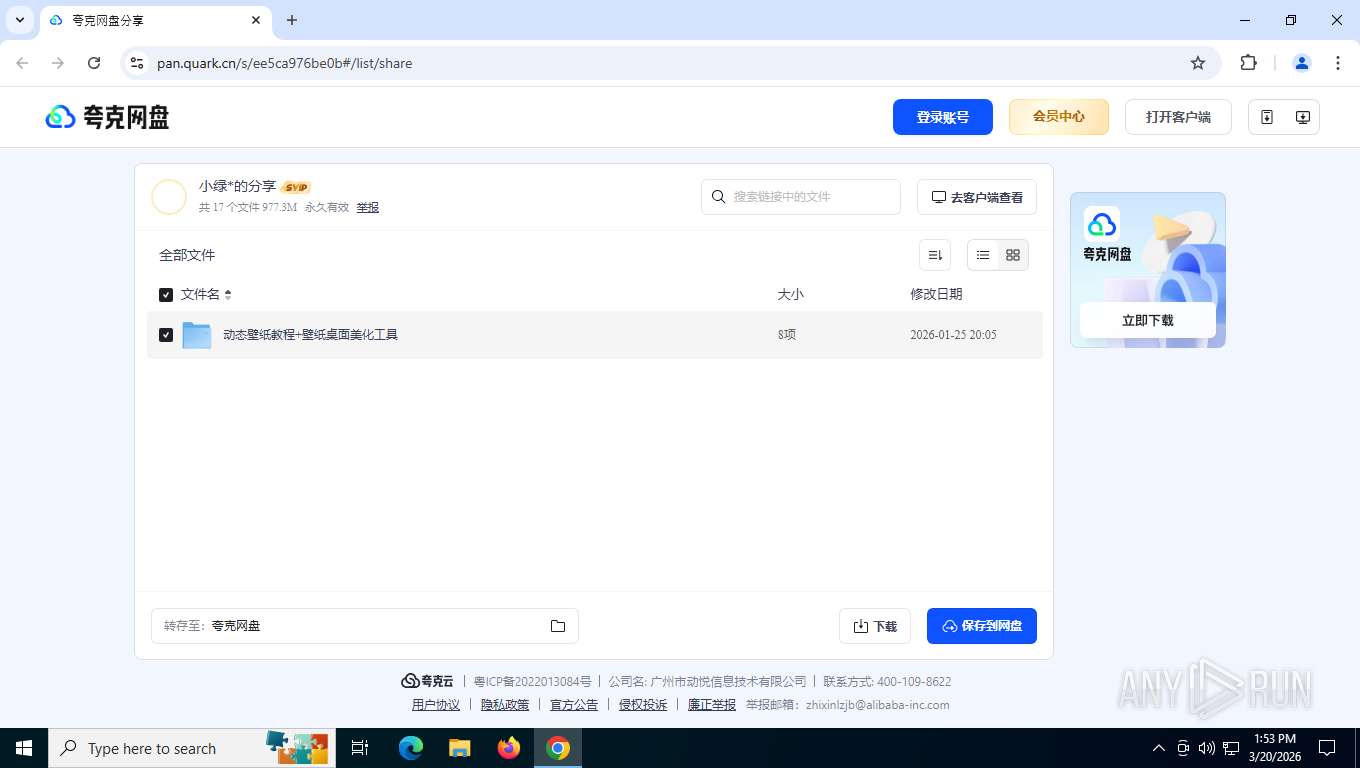This screenshot has height=768, width=1360.
Task: Sort by clicking the 文件名 column arrows
Action: coord(228,295)
